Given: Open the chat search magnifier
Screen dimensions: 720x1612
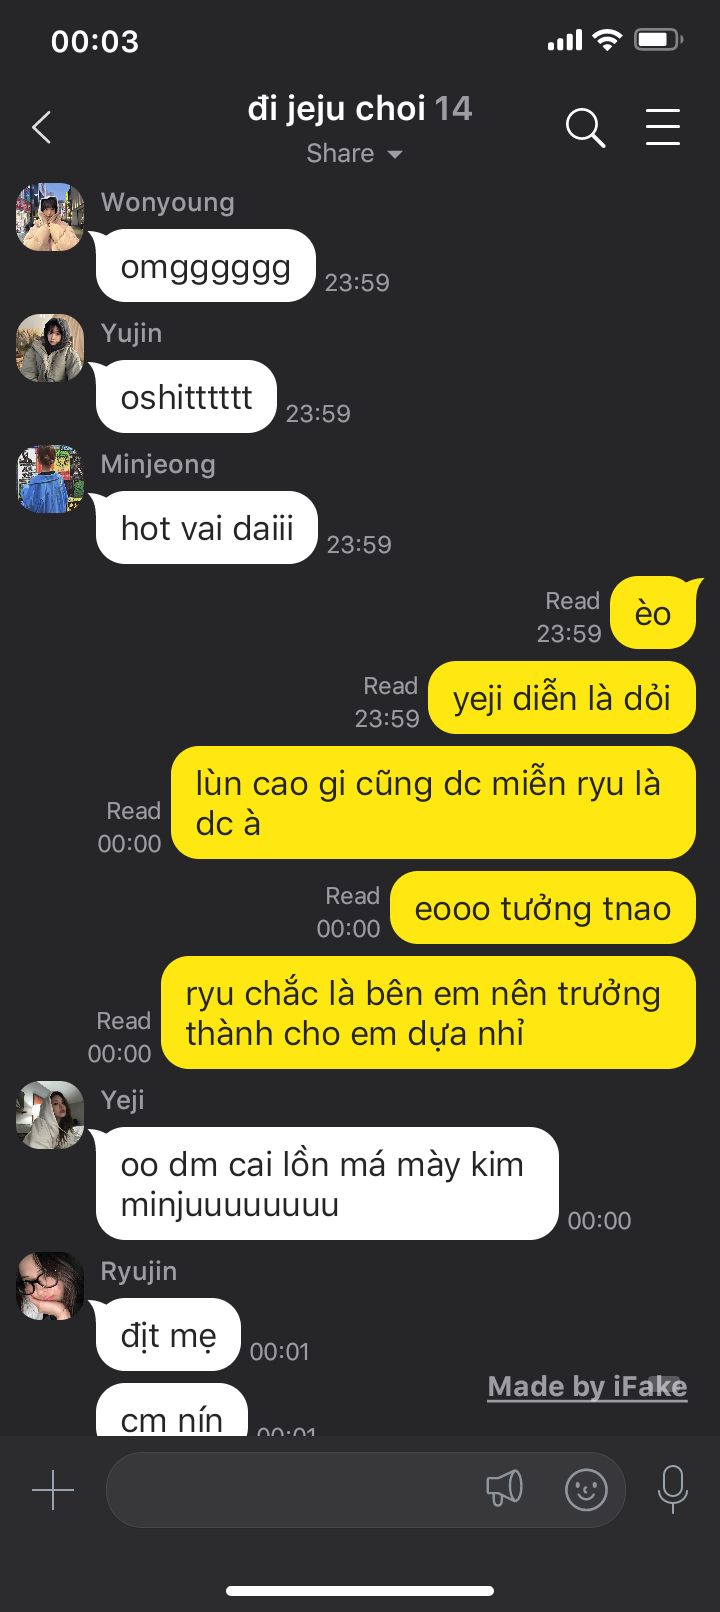Looking at the screenshot, I should [x=585, y=128].
